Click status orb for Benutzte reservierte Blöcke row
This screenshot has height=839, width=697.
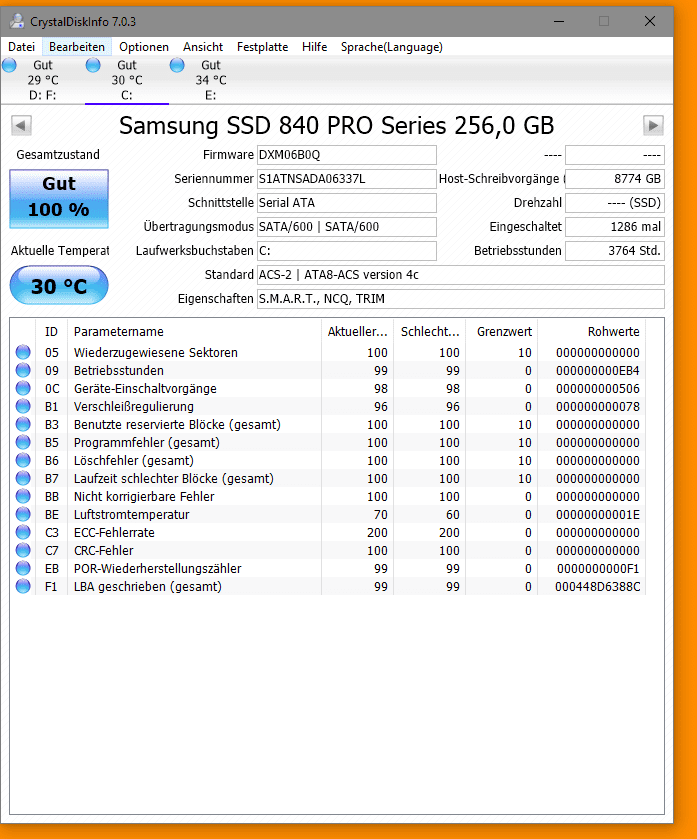pyautogui.click(x=23, y=424)
